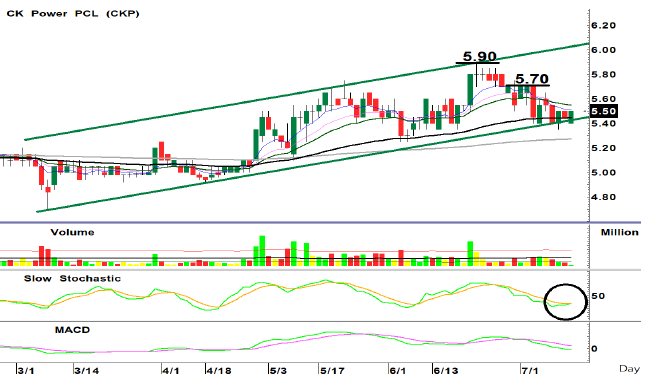Click the black circle on Slow Stochastic
657x388 pixels.
[566, 301]
